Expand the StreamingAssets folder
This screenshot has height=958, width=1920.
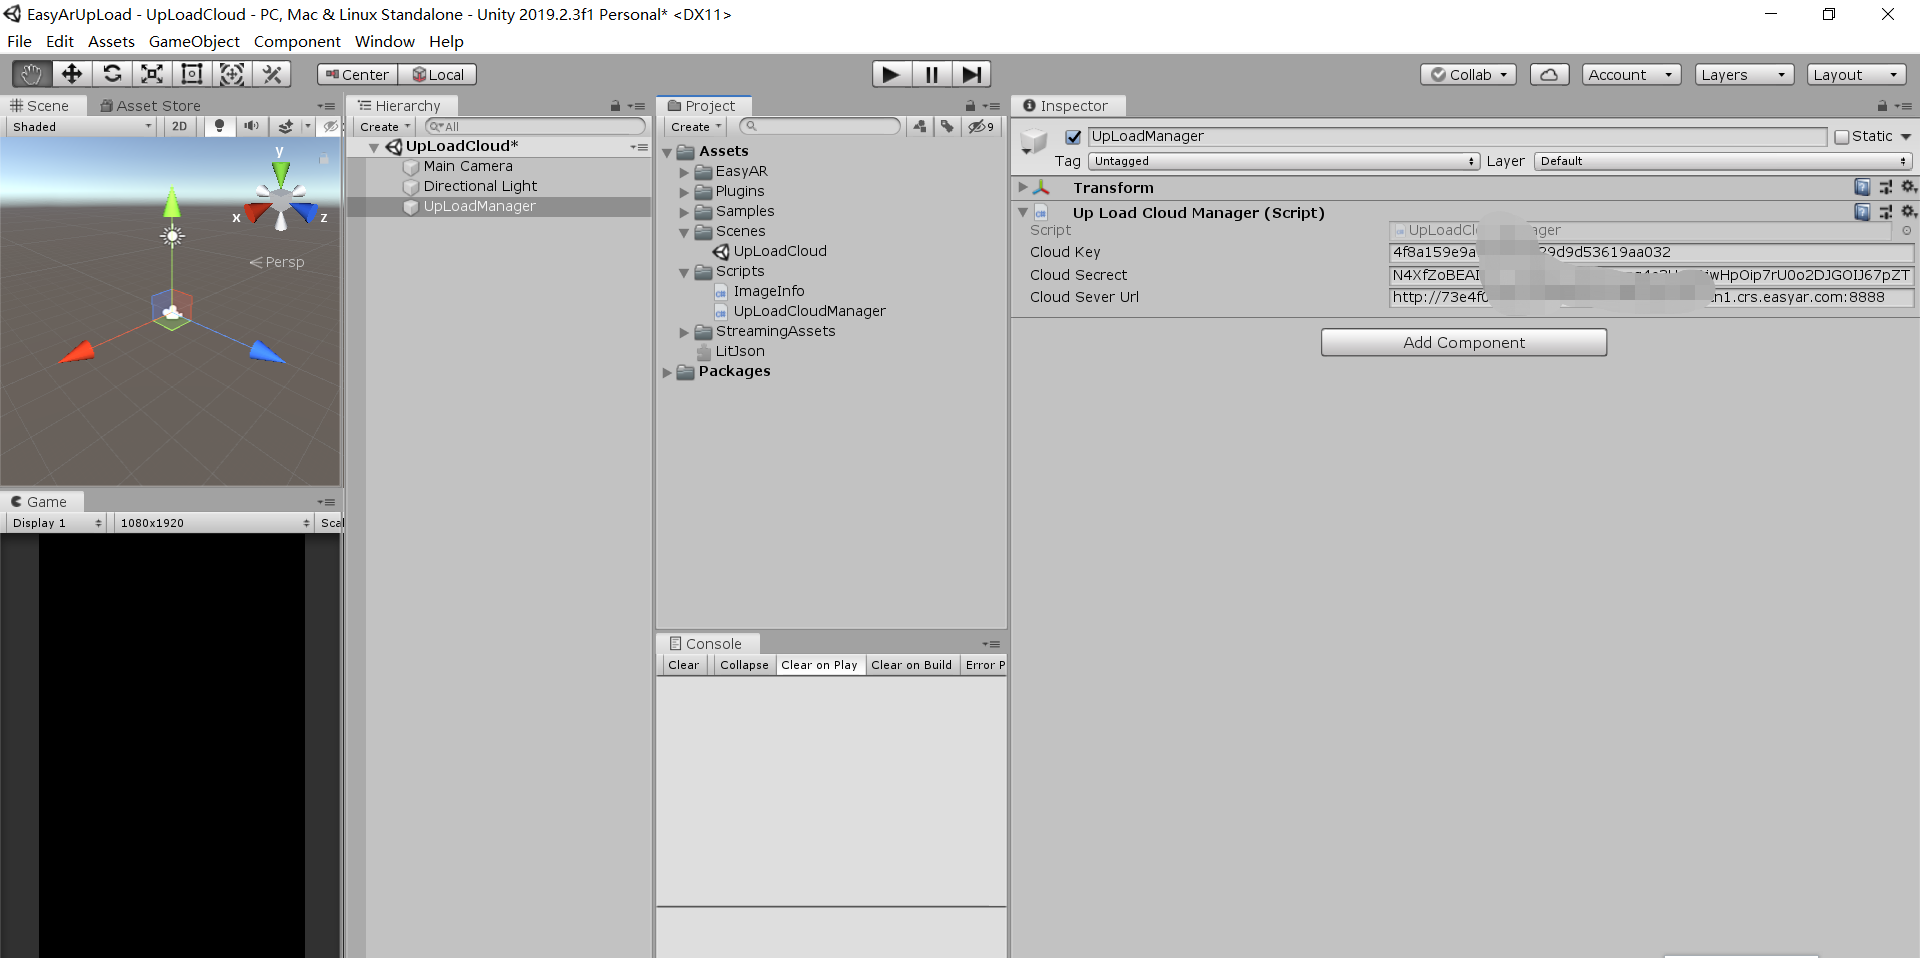coord(685,332)
